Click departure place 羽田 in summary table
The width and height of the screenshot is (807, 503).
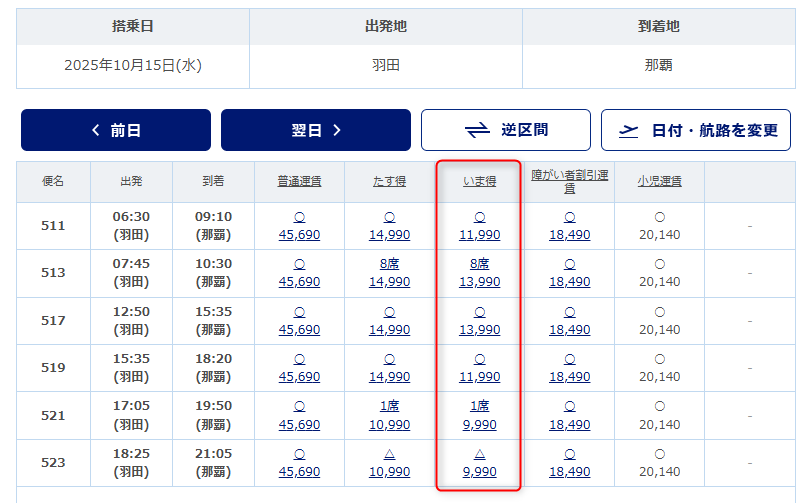click(386, 65)
